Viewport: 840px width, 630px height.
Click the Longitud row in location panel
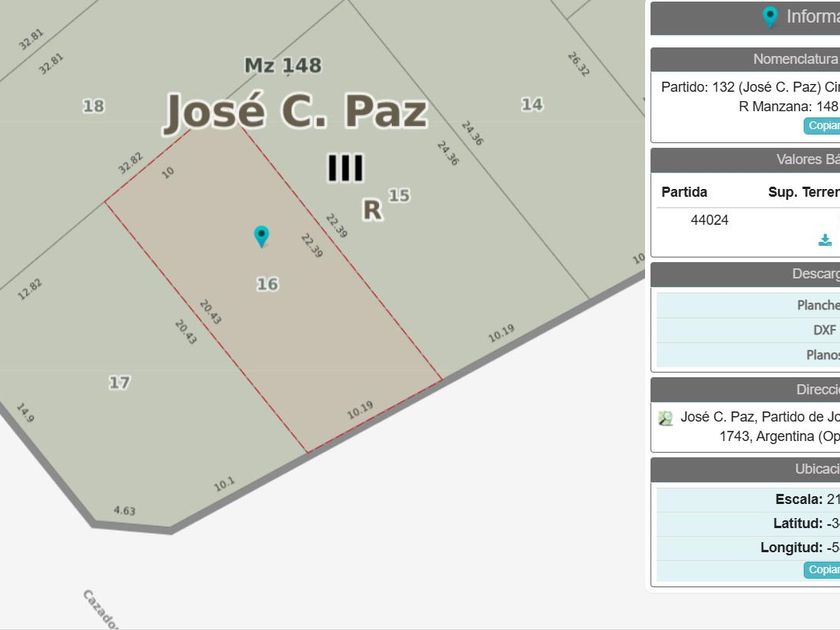click(748, 548)
